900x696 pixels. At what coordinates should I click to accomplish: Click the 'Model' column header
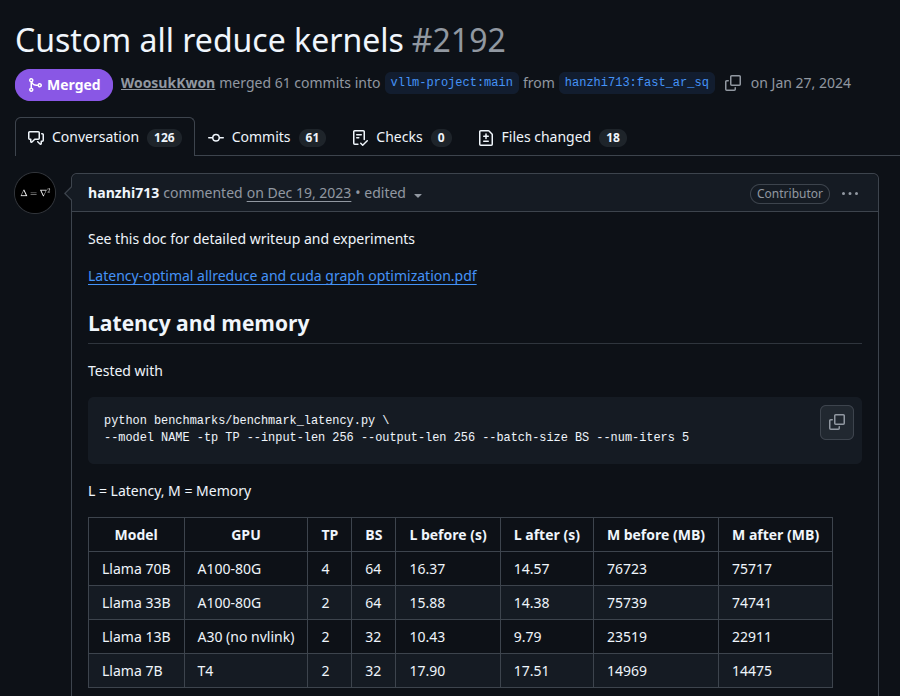tap(136, 535)
